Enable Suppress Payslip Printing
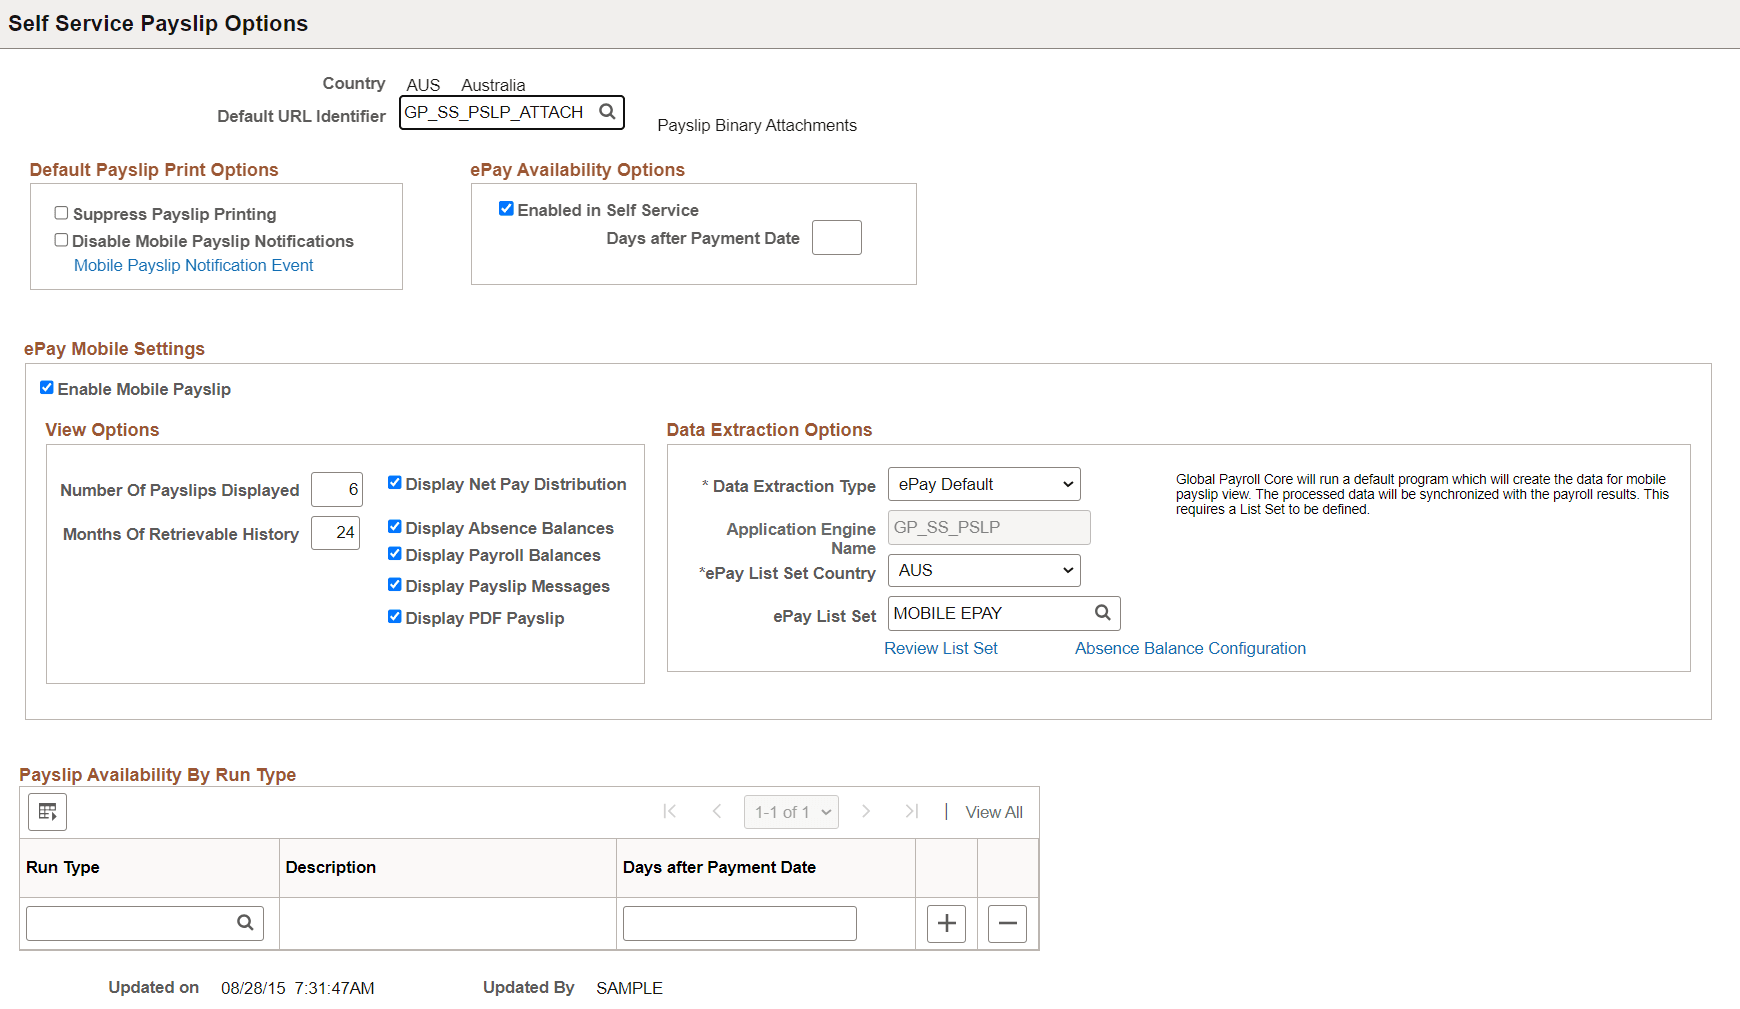The image size is (1740, 1009). coord(61,212)
